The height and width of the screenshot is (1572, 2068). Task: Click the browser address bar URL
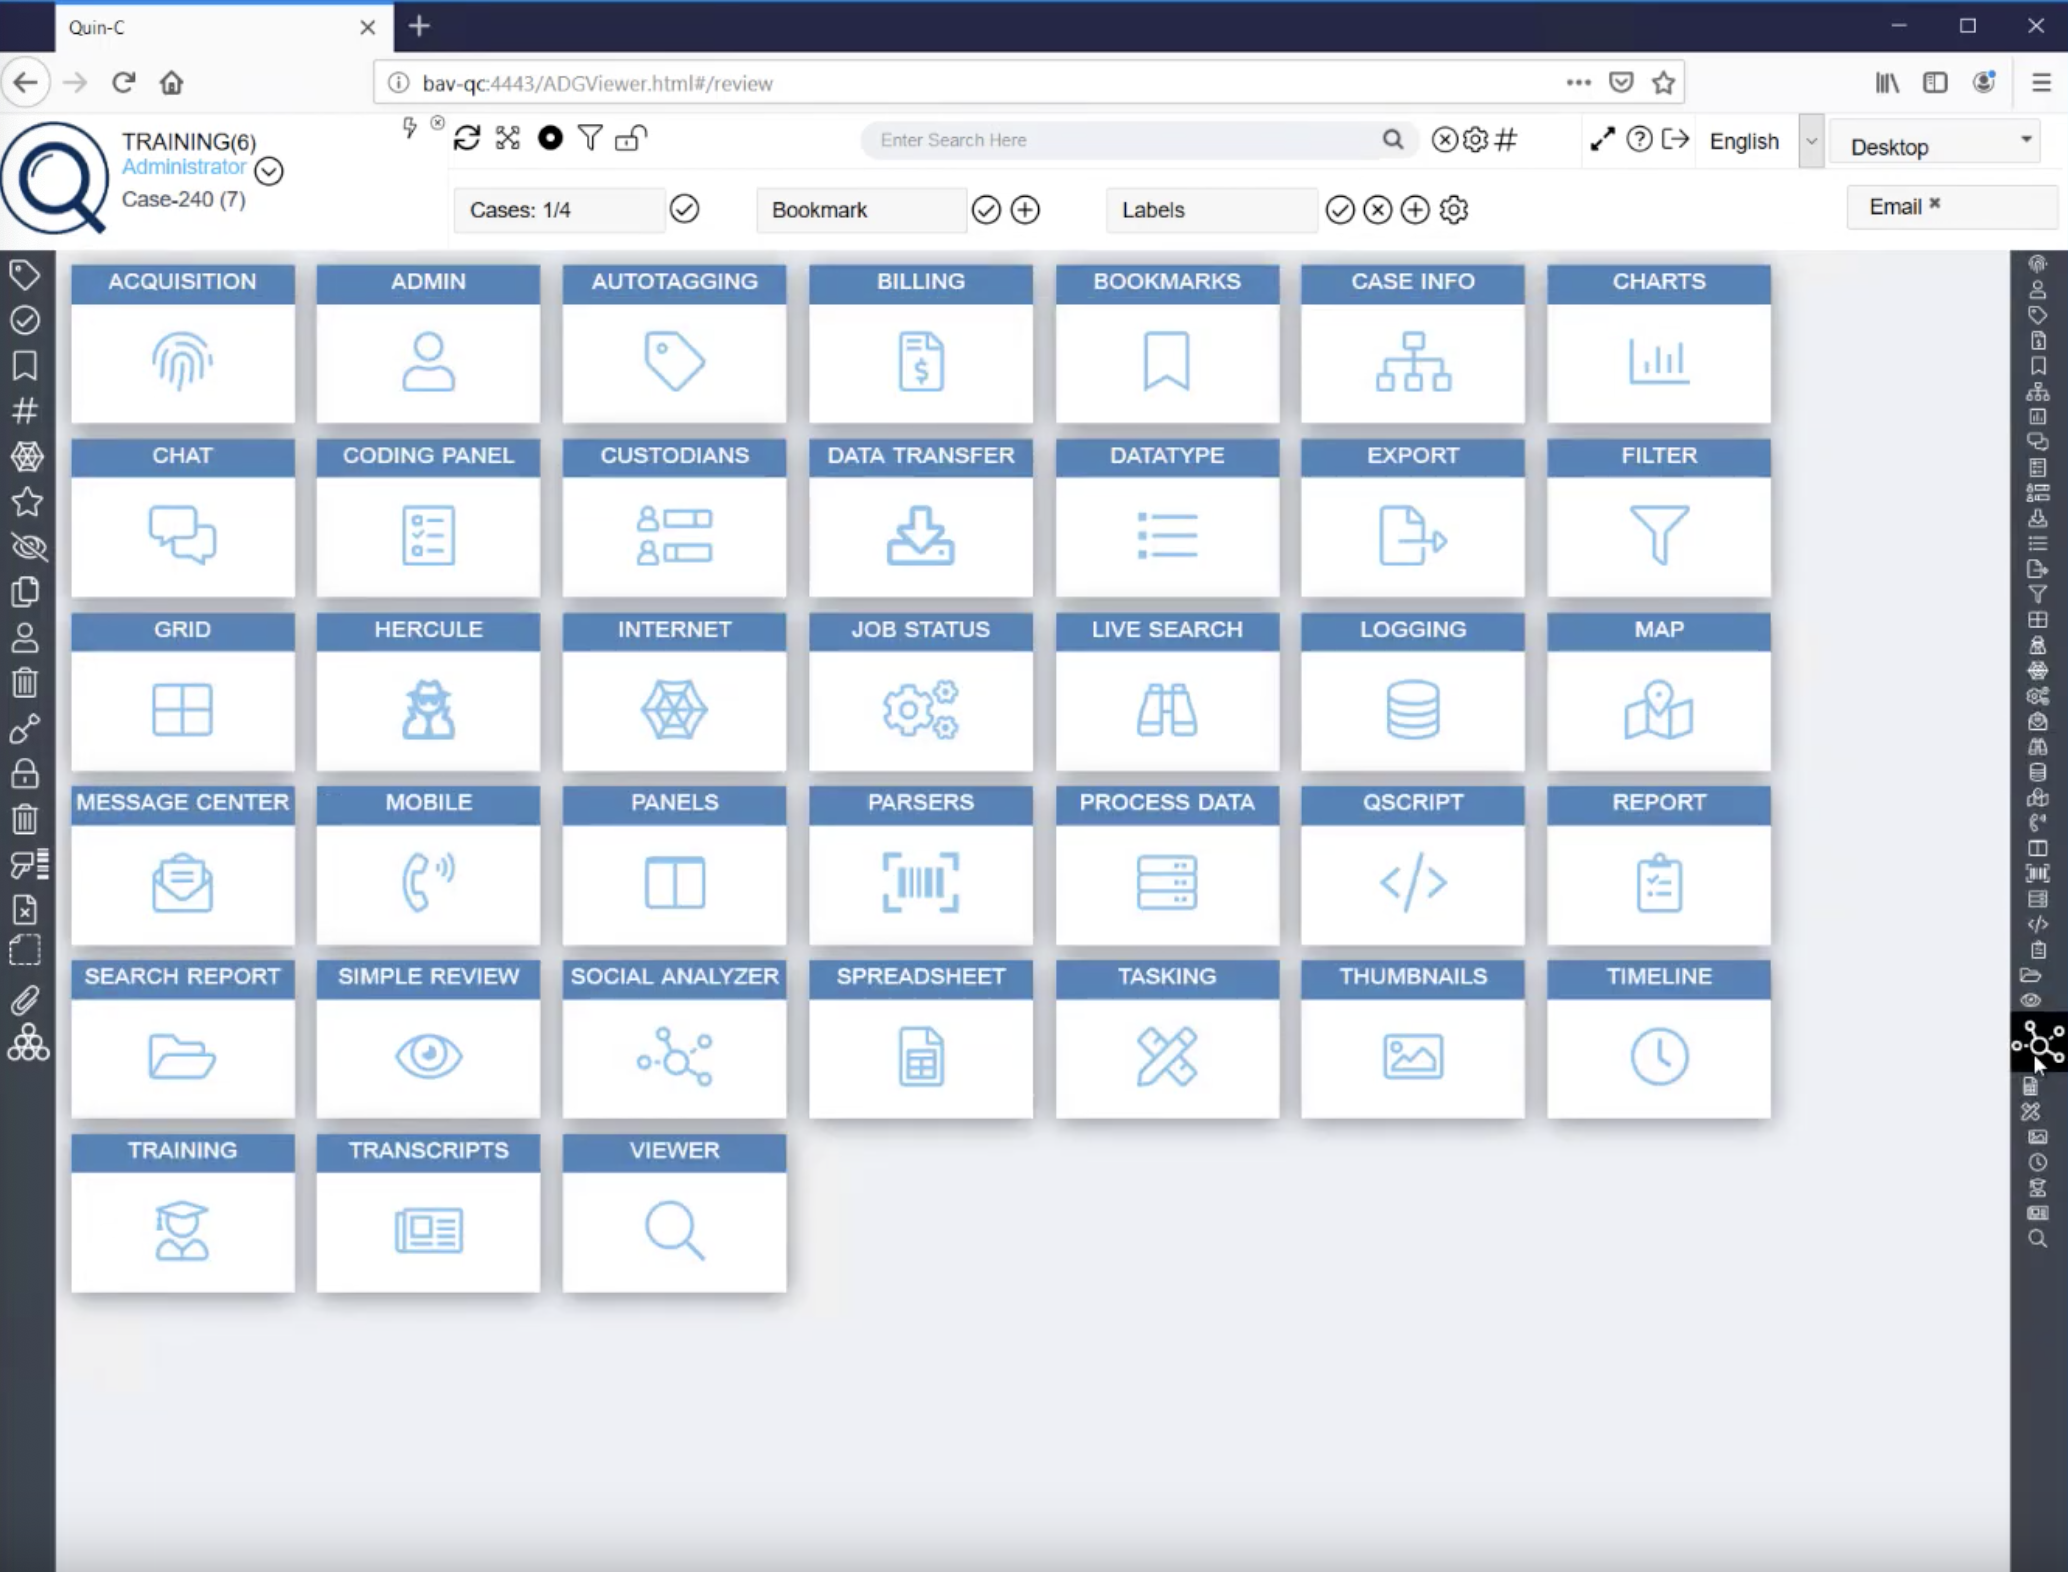(x=597, y=83)
